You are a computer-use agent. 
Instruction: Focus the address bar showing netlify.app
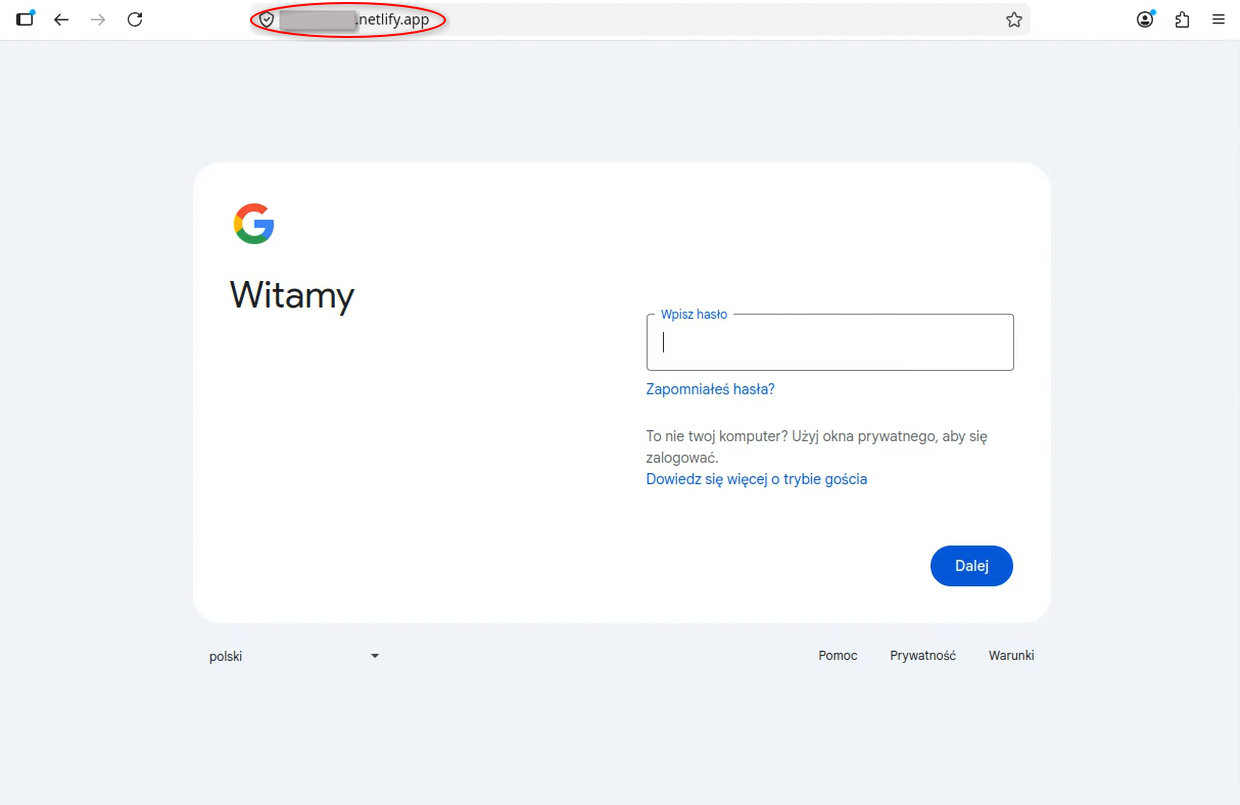[640, 20]
